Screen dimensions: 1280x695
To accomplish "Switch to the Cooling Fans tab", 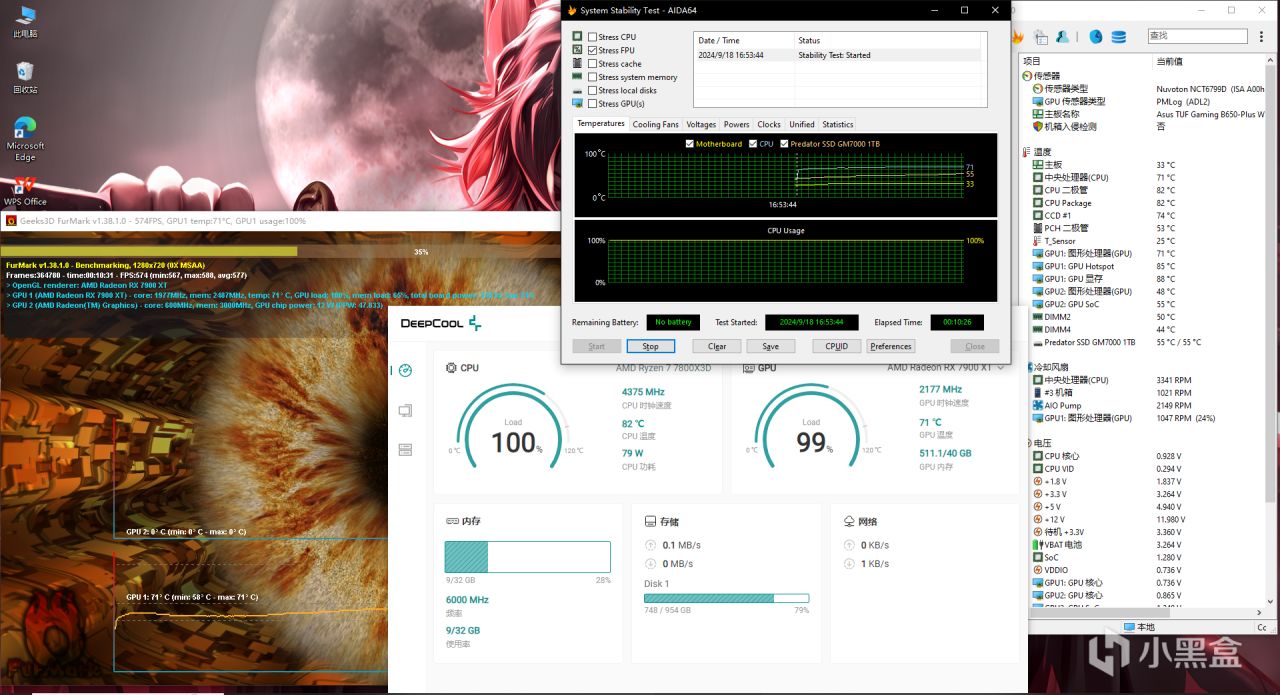I will click(655, 124).
